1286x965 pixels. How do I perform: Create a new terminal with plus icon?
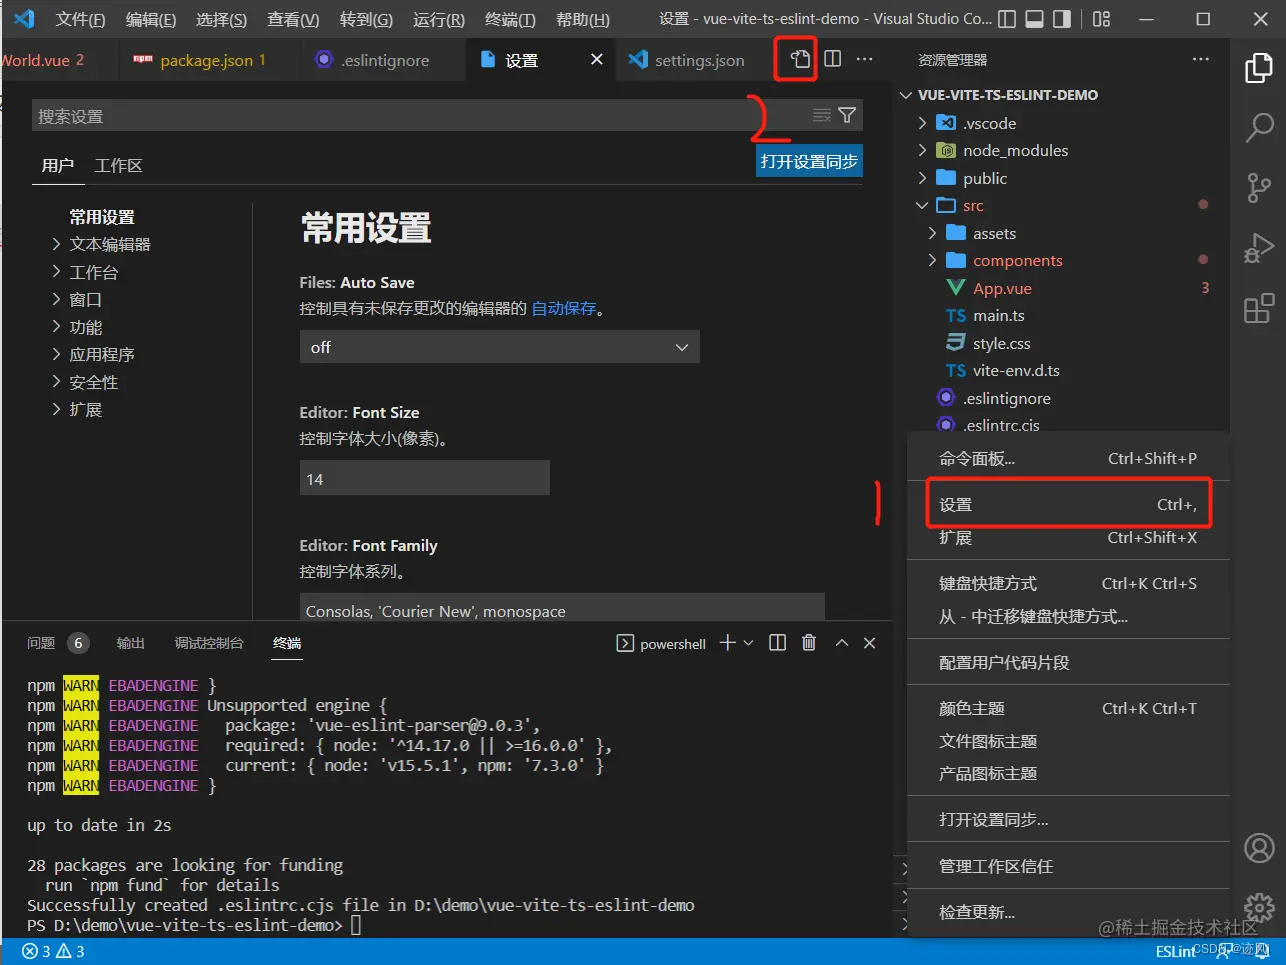point(728,643)
